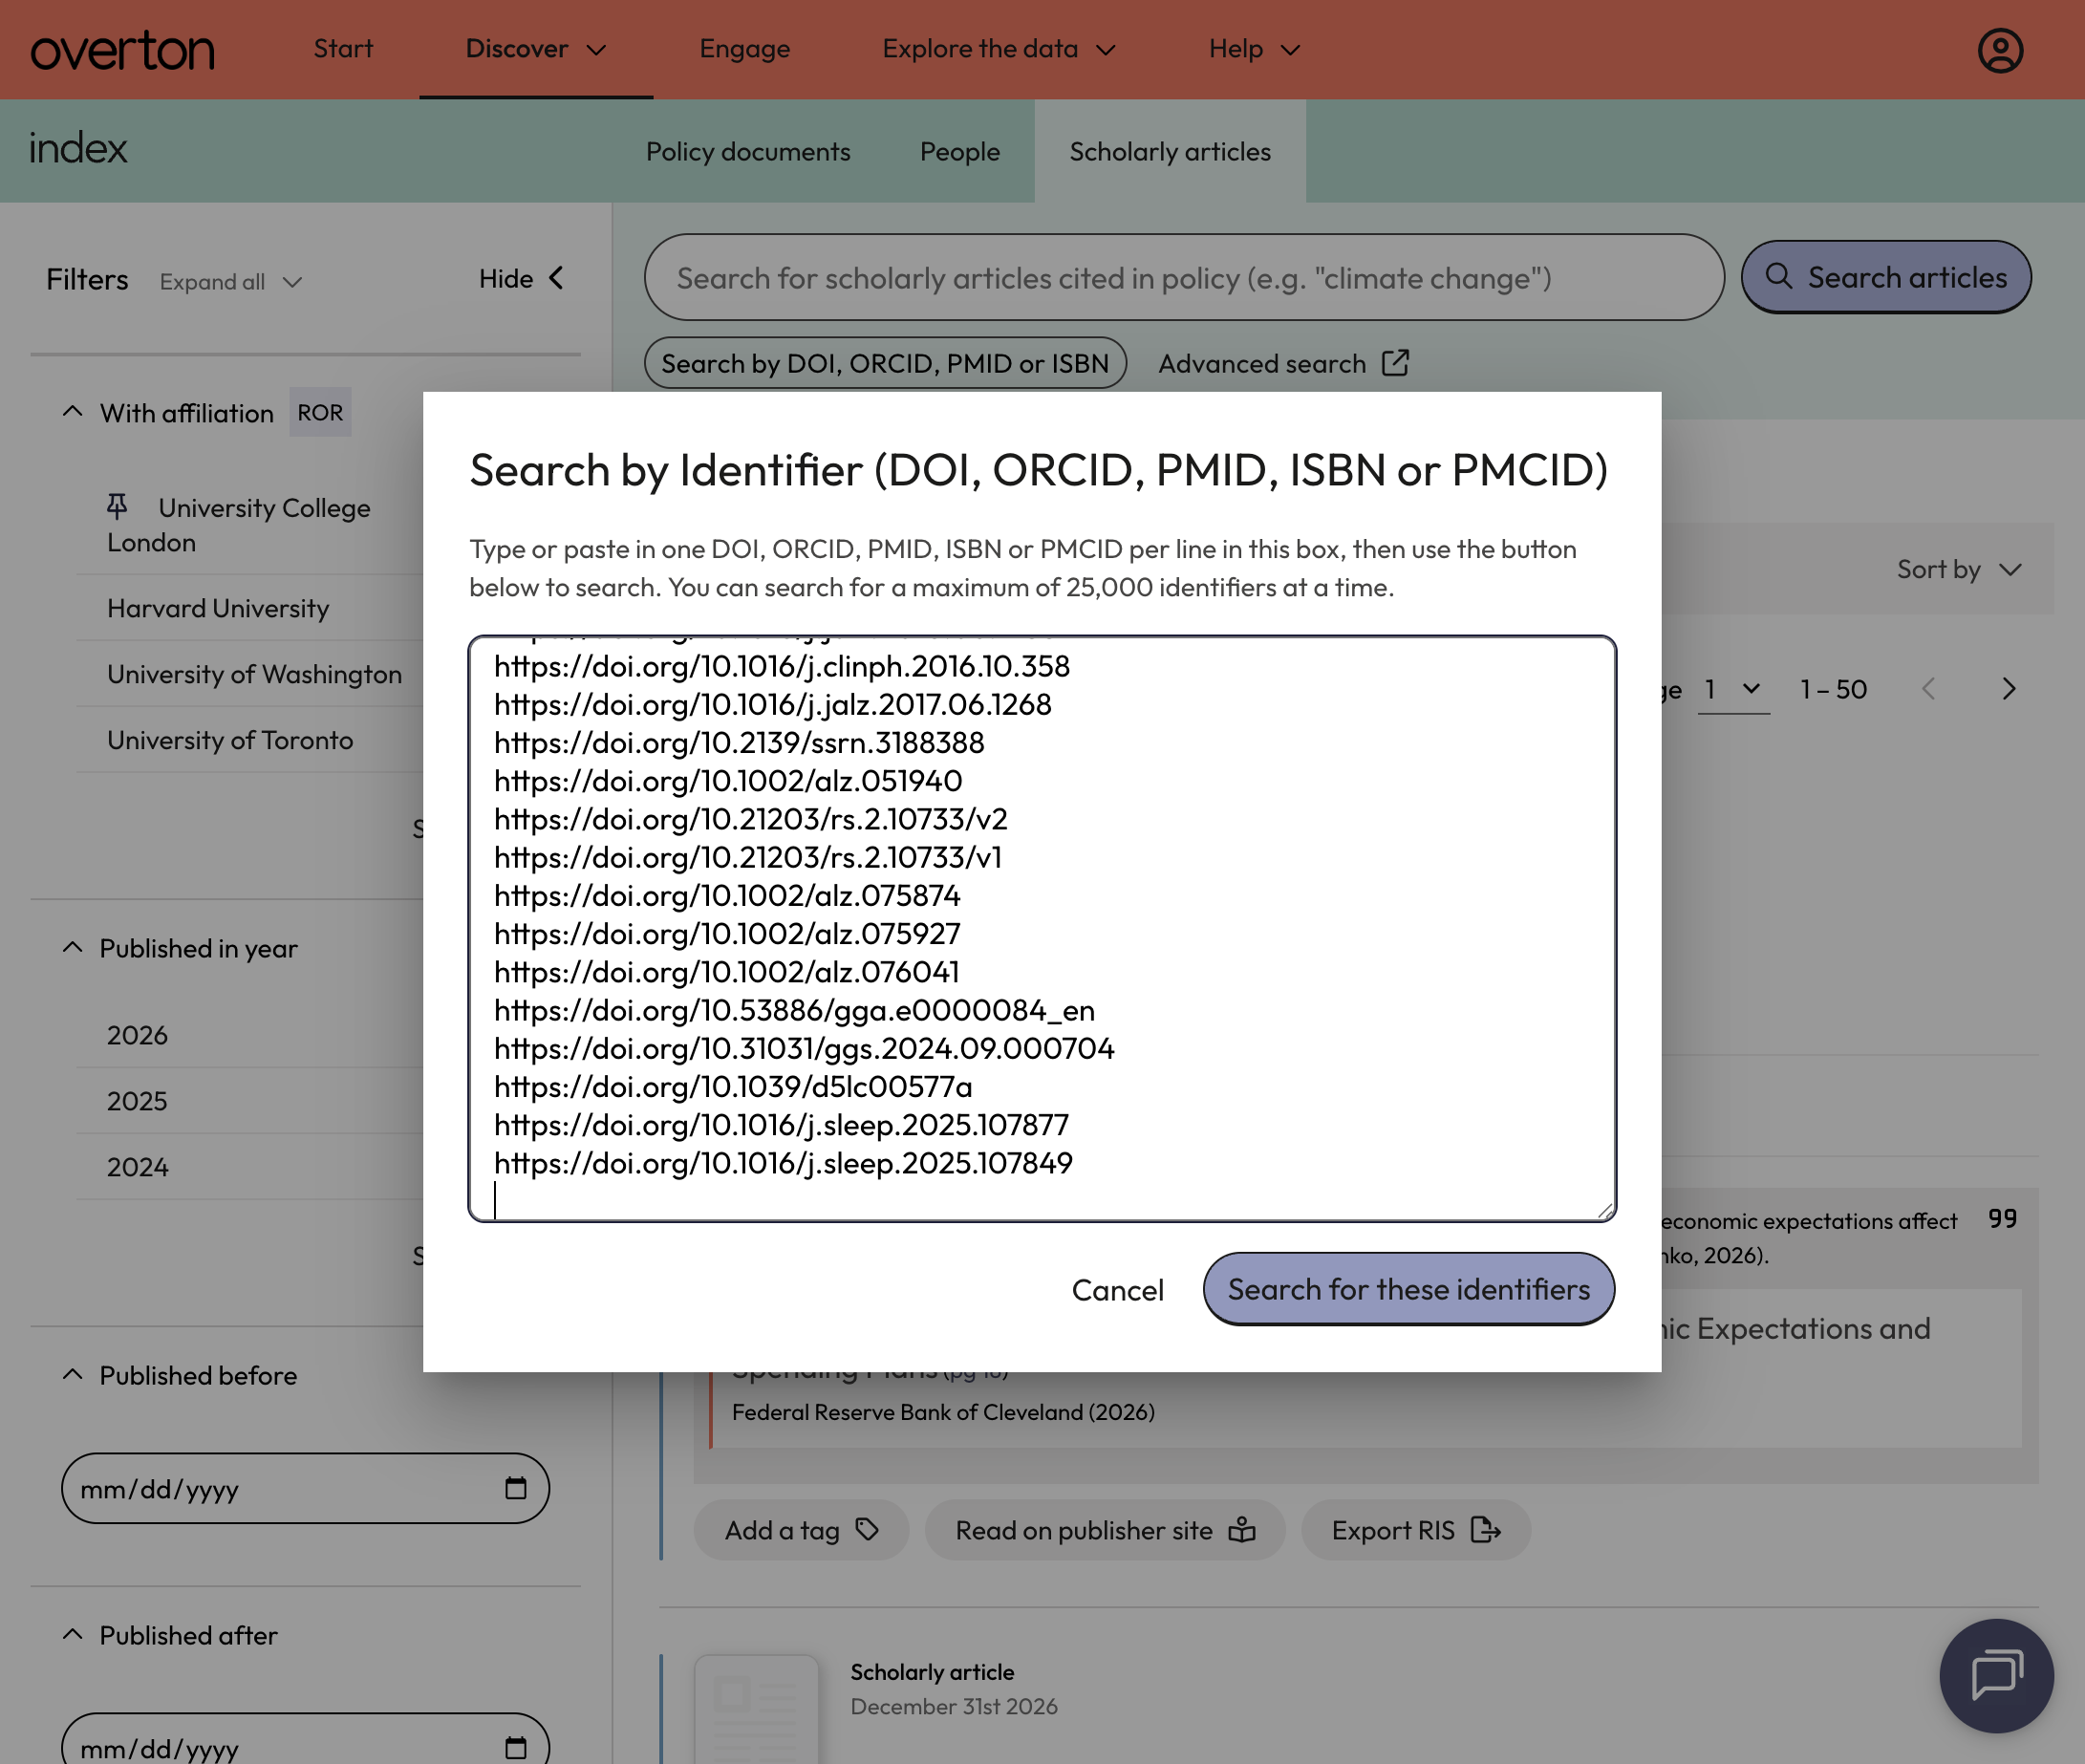
Task: Open the user account icon
Action: (2000, 50)
